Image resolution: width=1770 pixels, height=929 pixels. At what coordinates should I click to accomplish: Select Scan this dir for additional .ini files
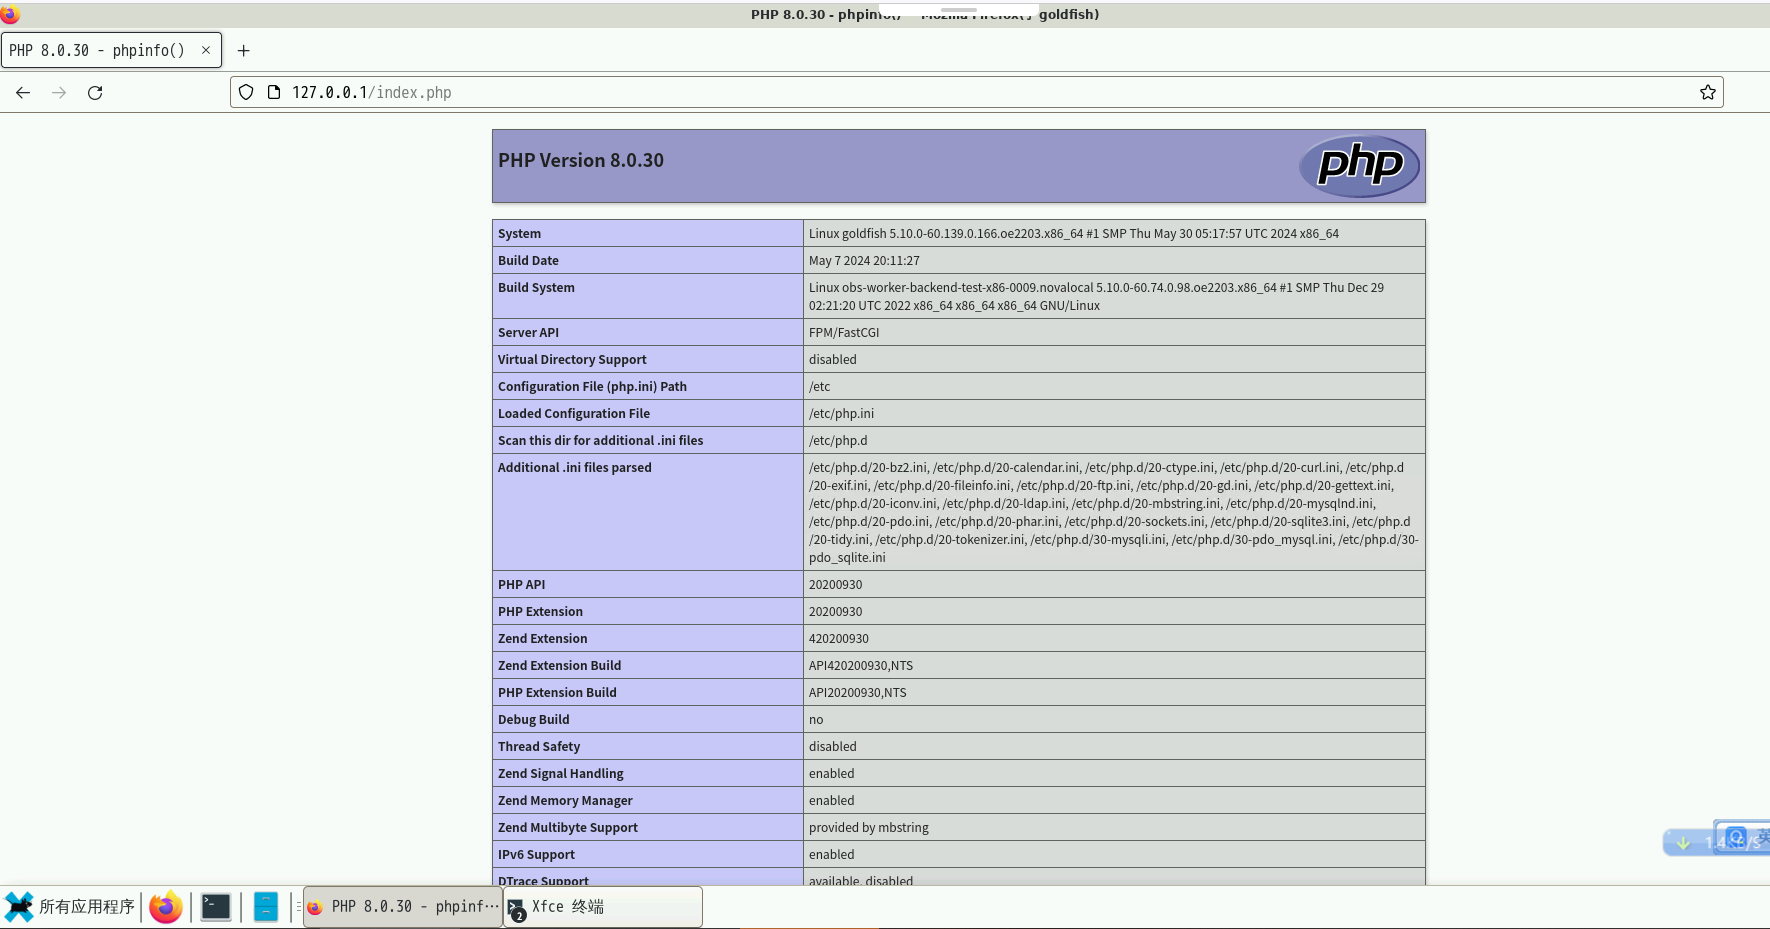point(600,441)
